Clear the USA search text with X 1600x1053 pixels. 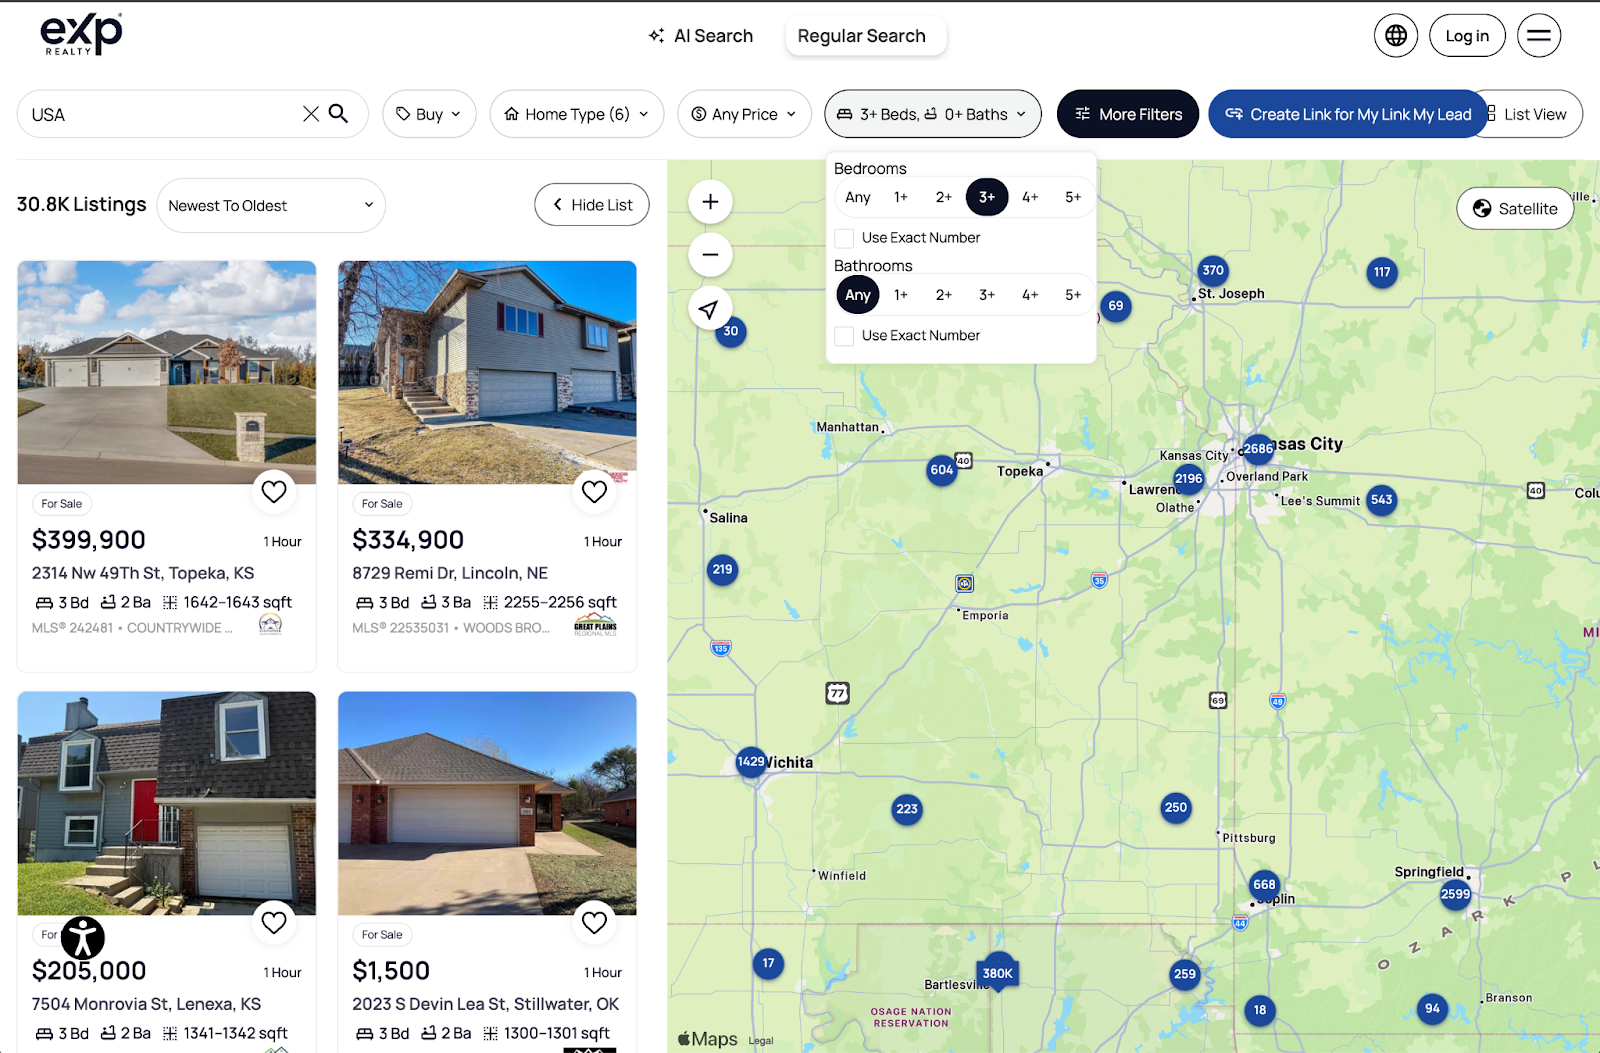coord(311,114)
